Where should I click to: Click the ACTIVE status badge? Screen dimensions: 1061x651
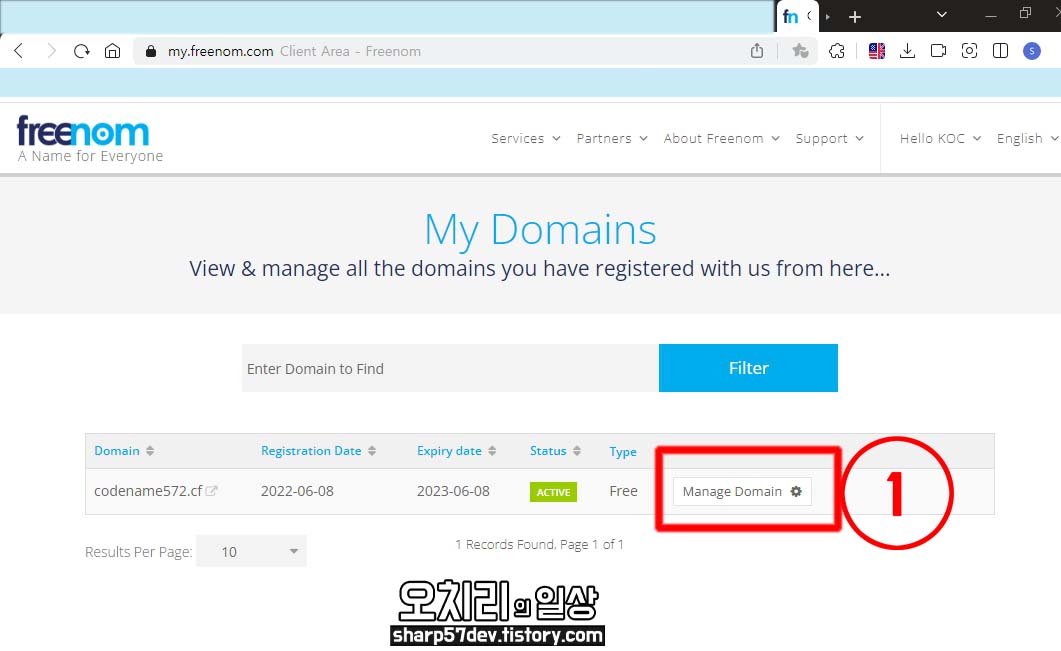tap(553, 492)
